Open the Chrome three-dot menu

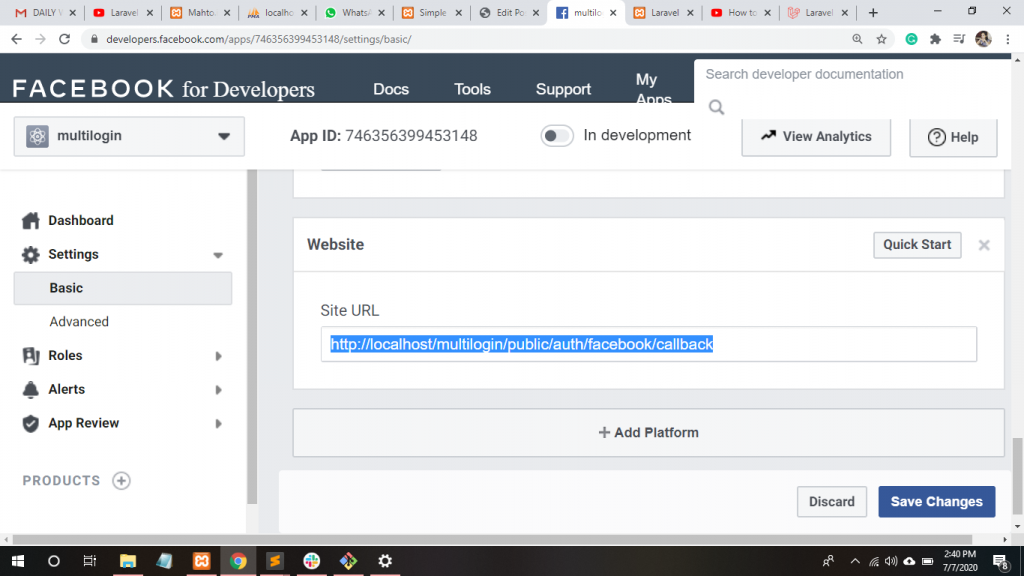point(1008,39)
